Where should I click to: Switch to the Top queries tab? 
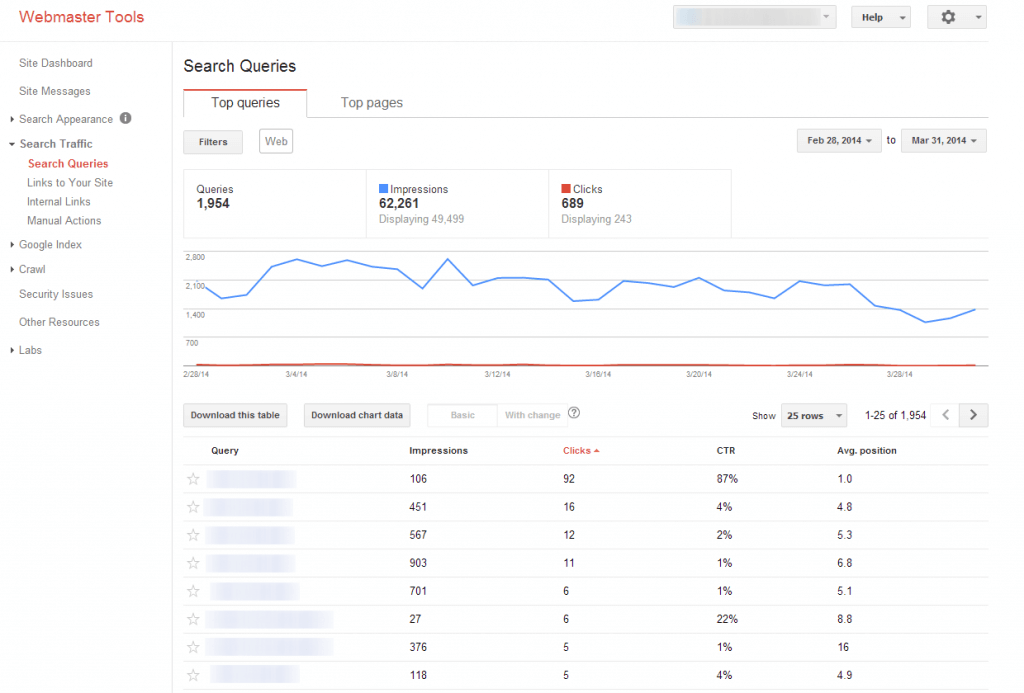(245, 103)
